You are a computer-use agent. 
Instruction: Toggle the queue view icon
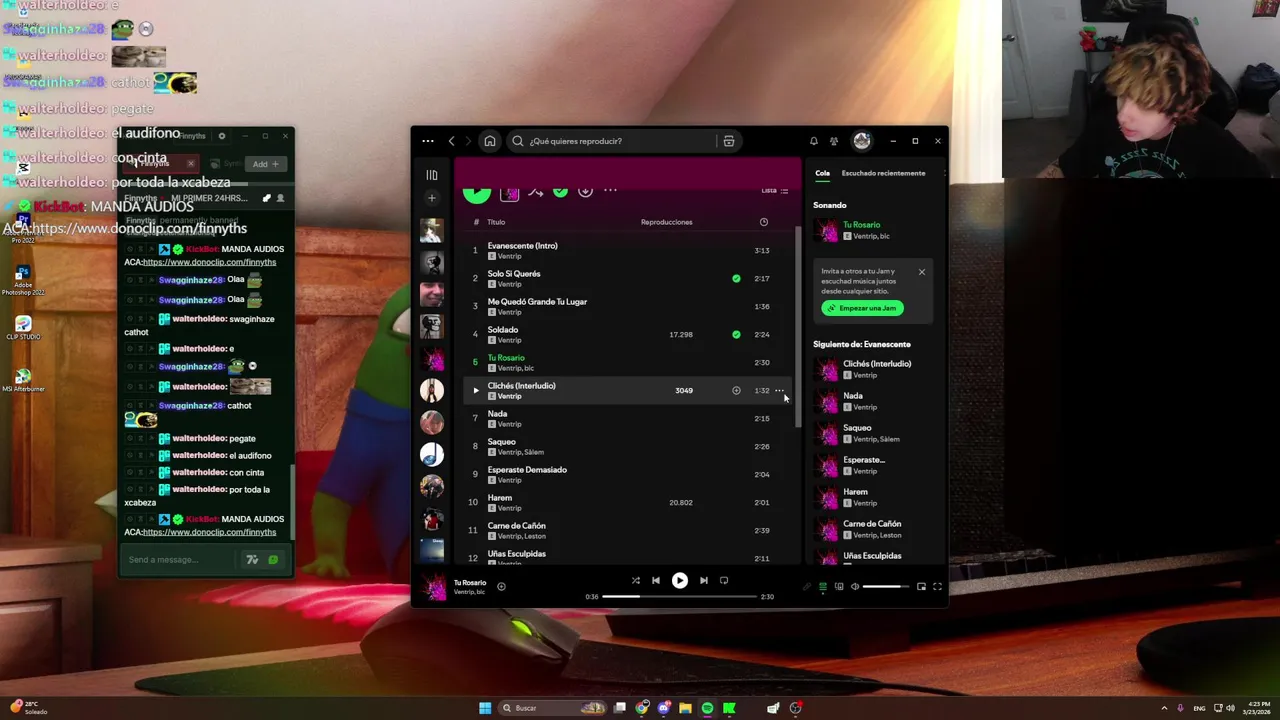pyautogui.click(x=823, y=587)
